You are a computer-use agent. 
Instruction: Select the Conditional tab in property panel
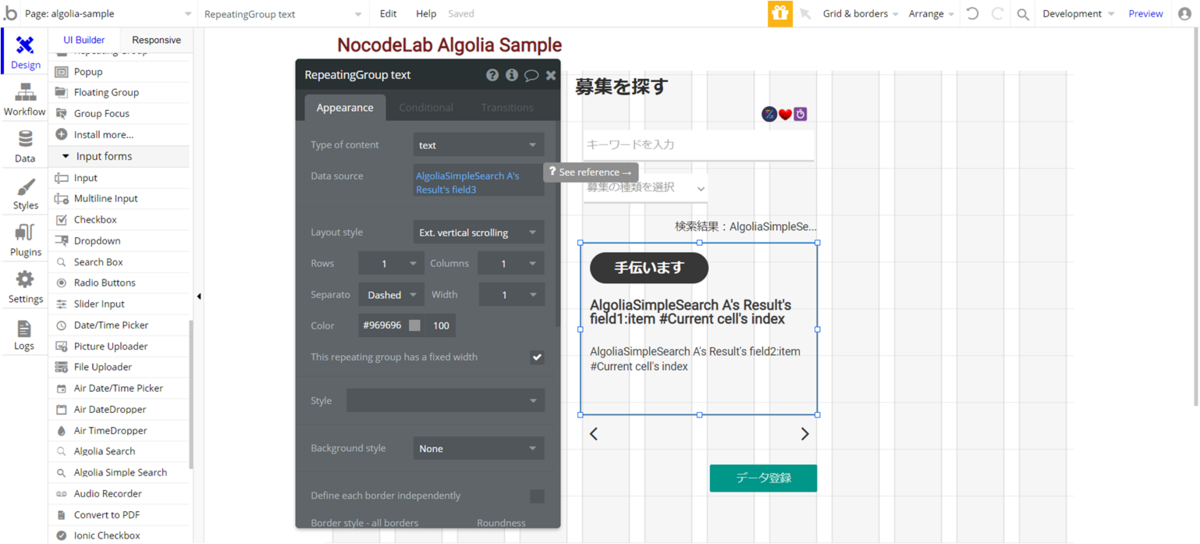pos(426,107)
